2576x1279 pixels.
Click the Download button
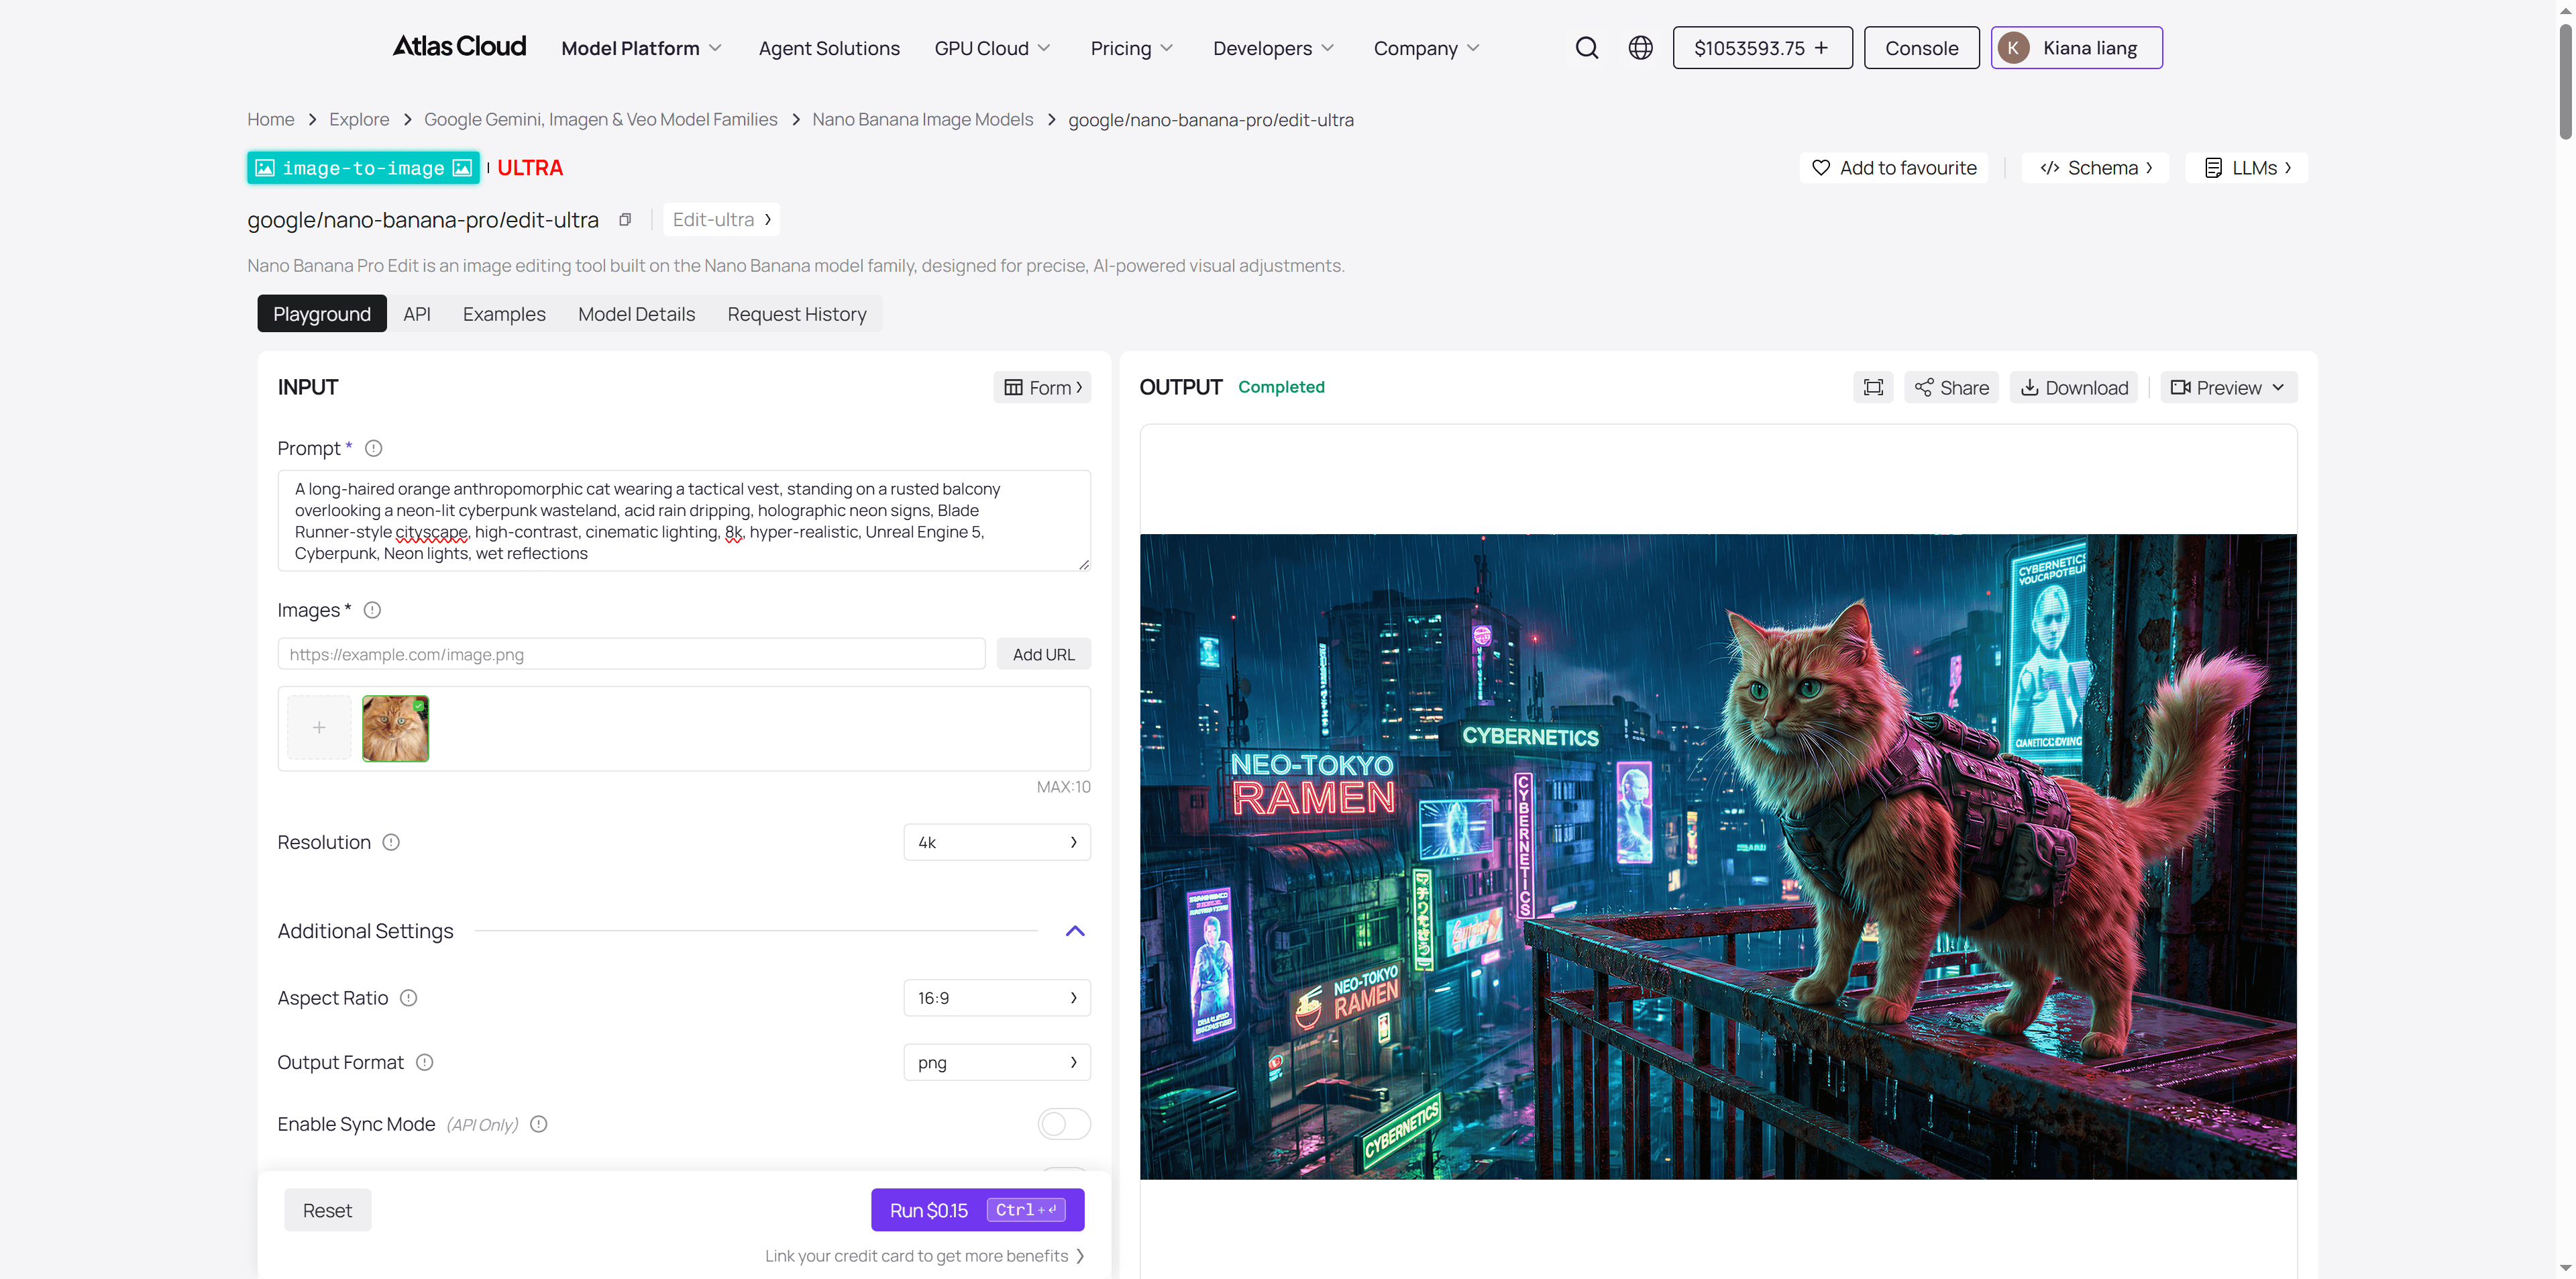coord(2074,388)
